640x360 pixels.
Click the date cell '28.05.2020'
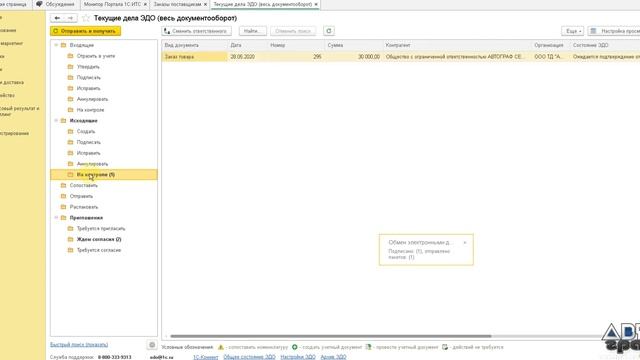click(247, 57)
